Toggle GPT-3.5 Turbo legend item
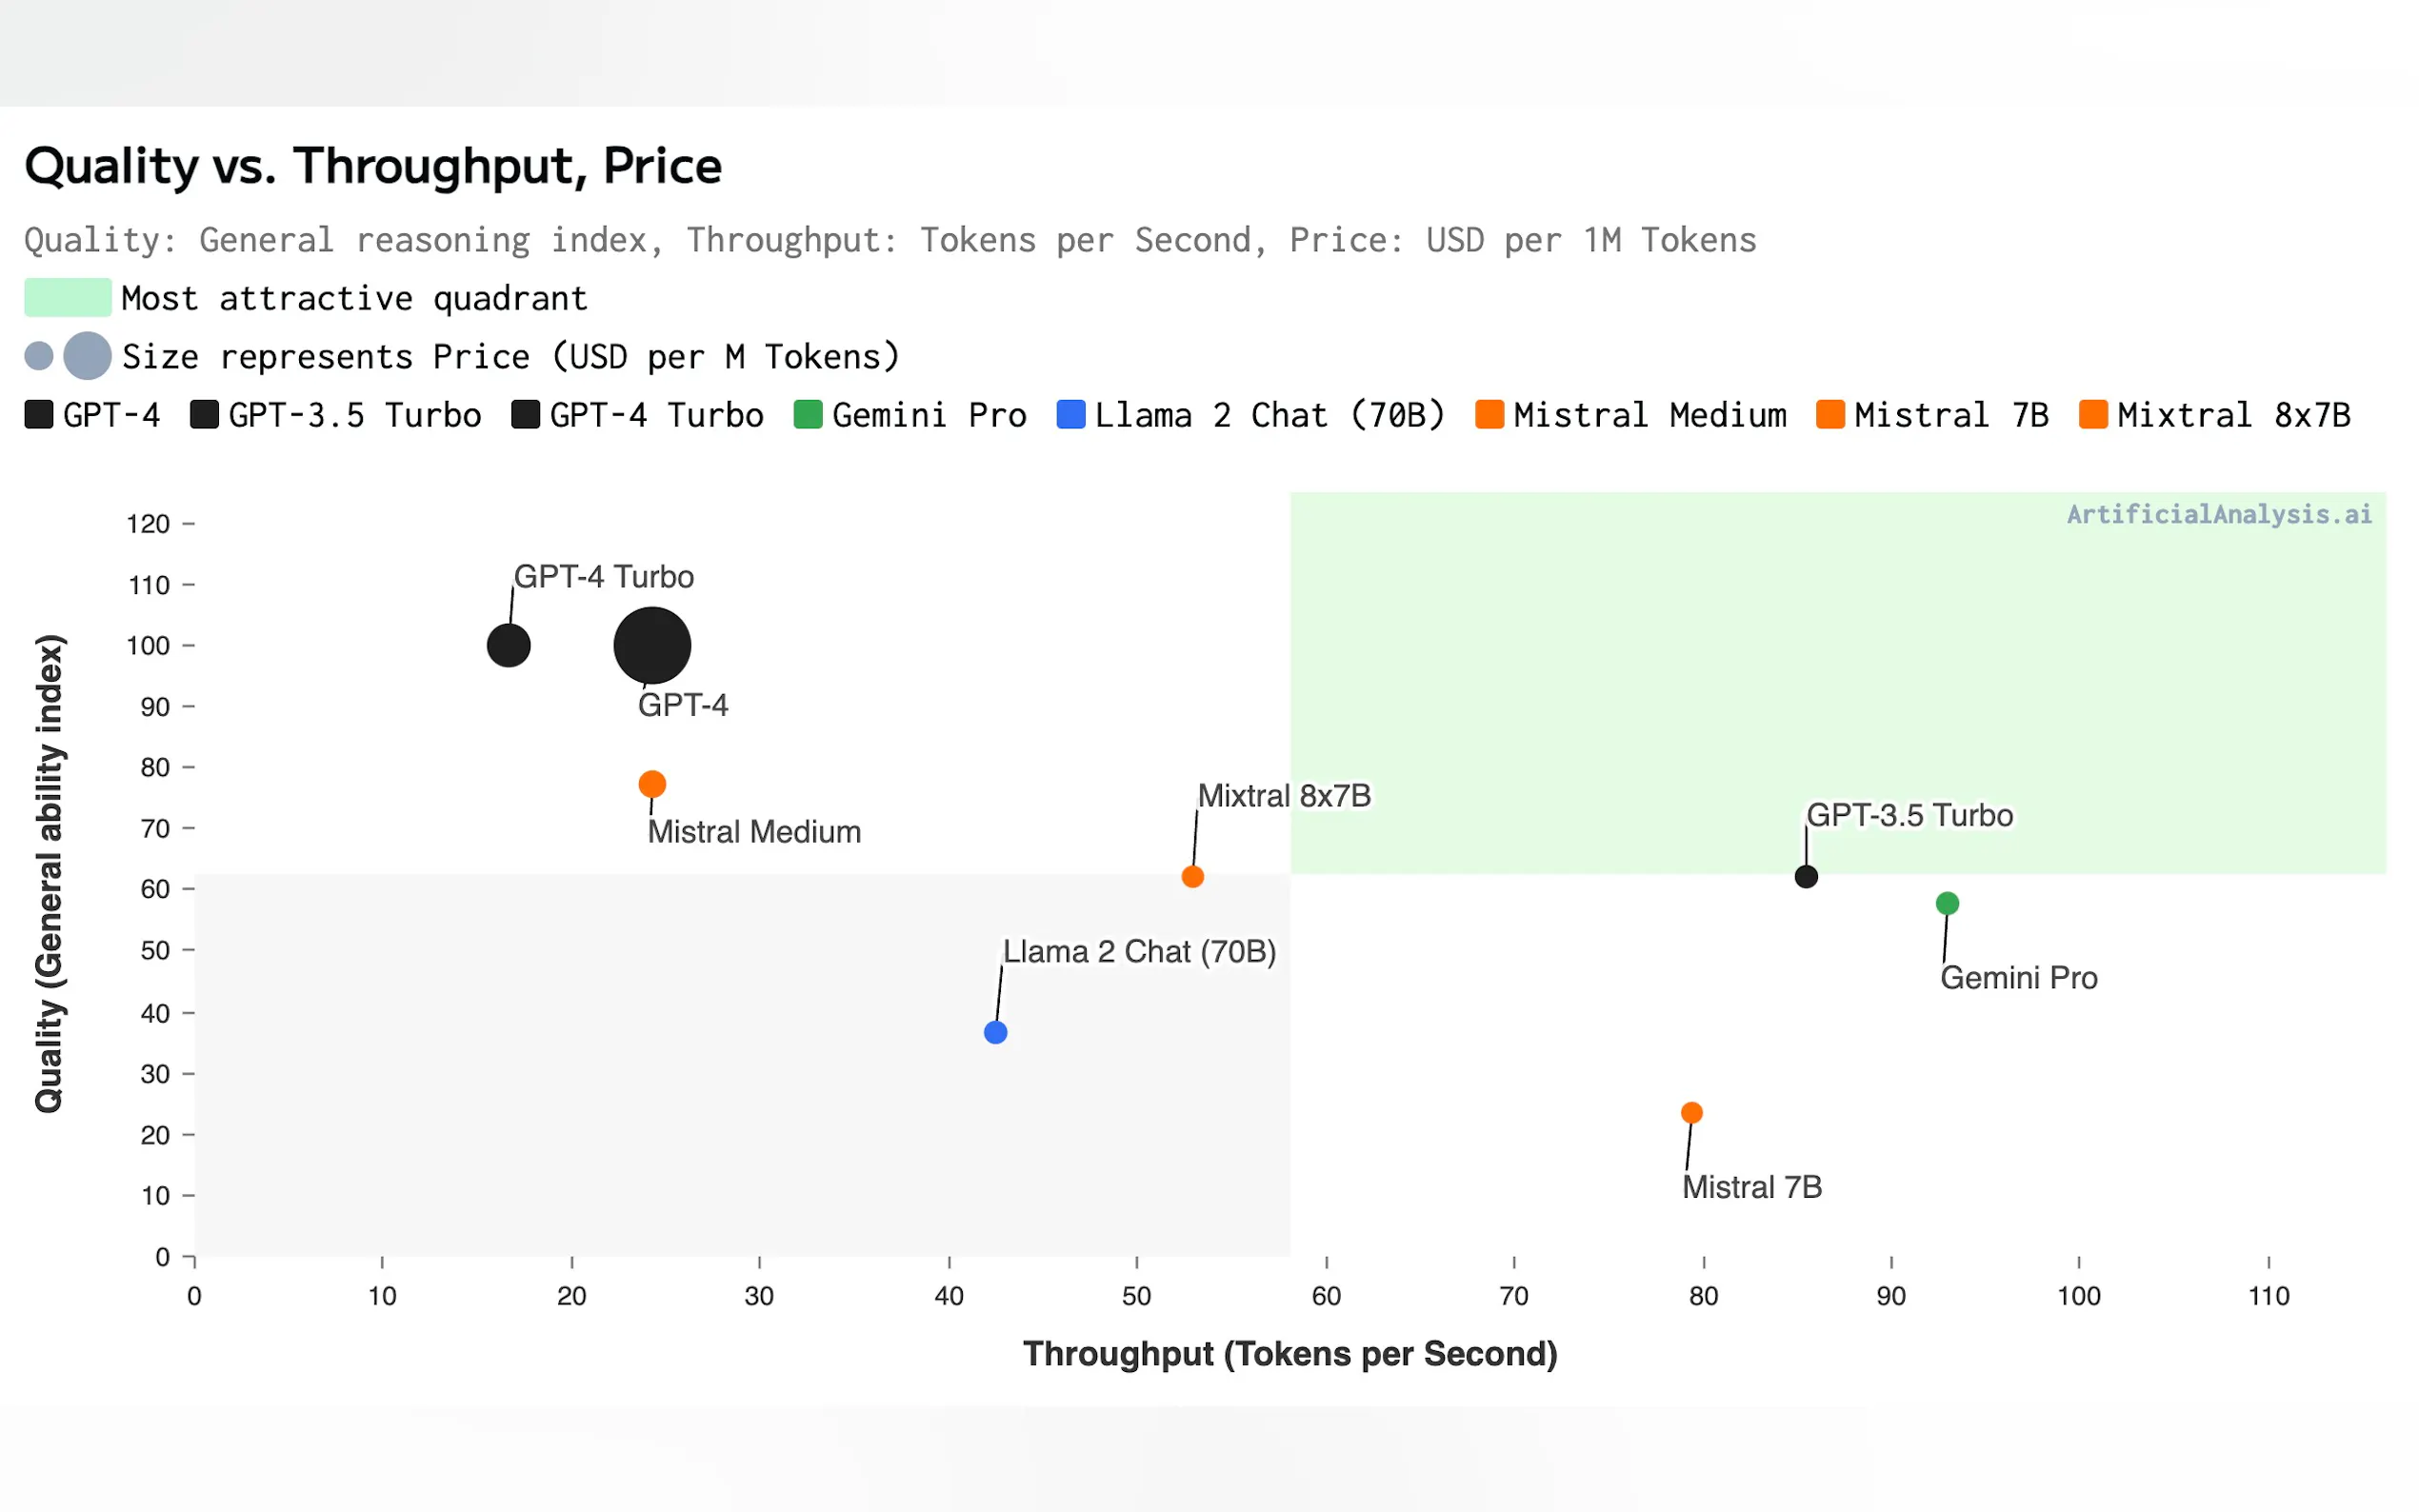Viewport: 2419px width, 1512px height. (336, 415)
